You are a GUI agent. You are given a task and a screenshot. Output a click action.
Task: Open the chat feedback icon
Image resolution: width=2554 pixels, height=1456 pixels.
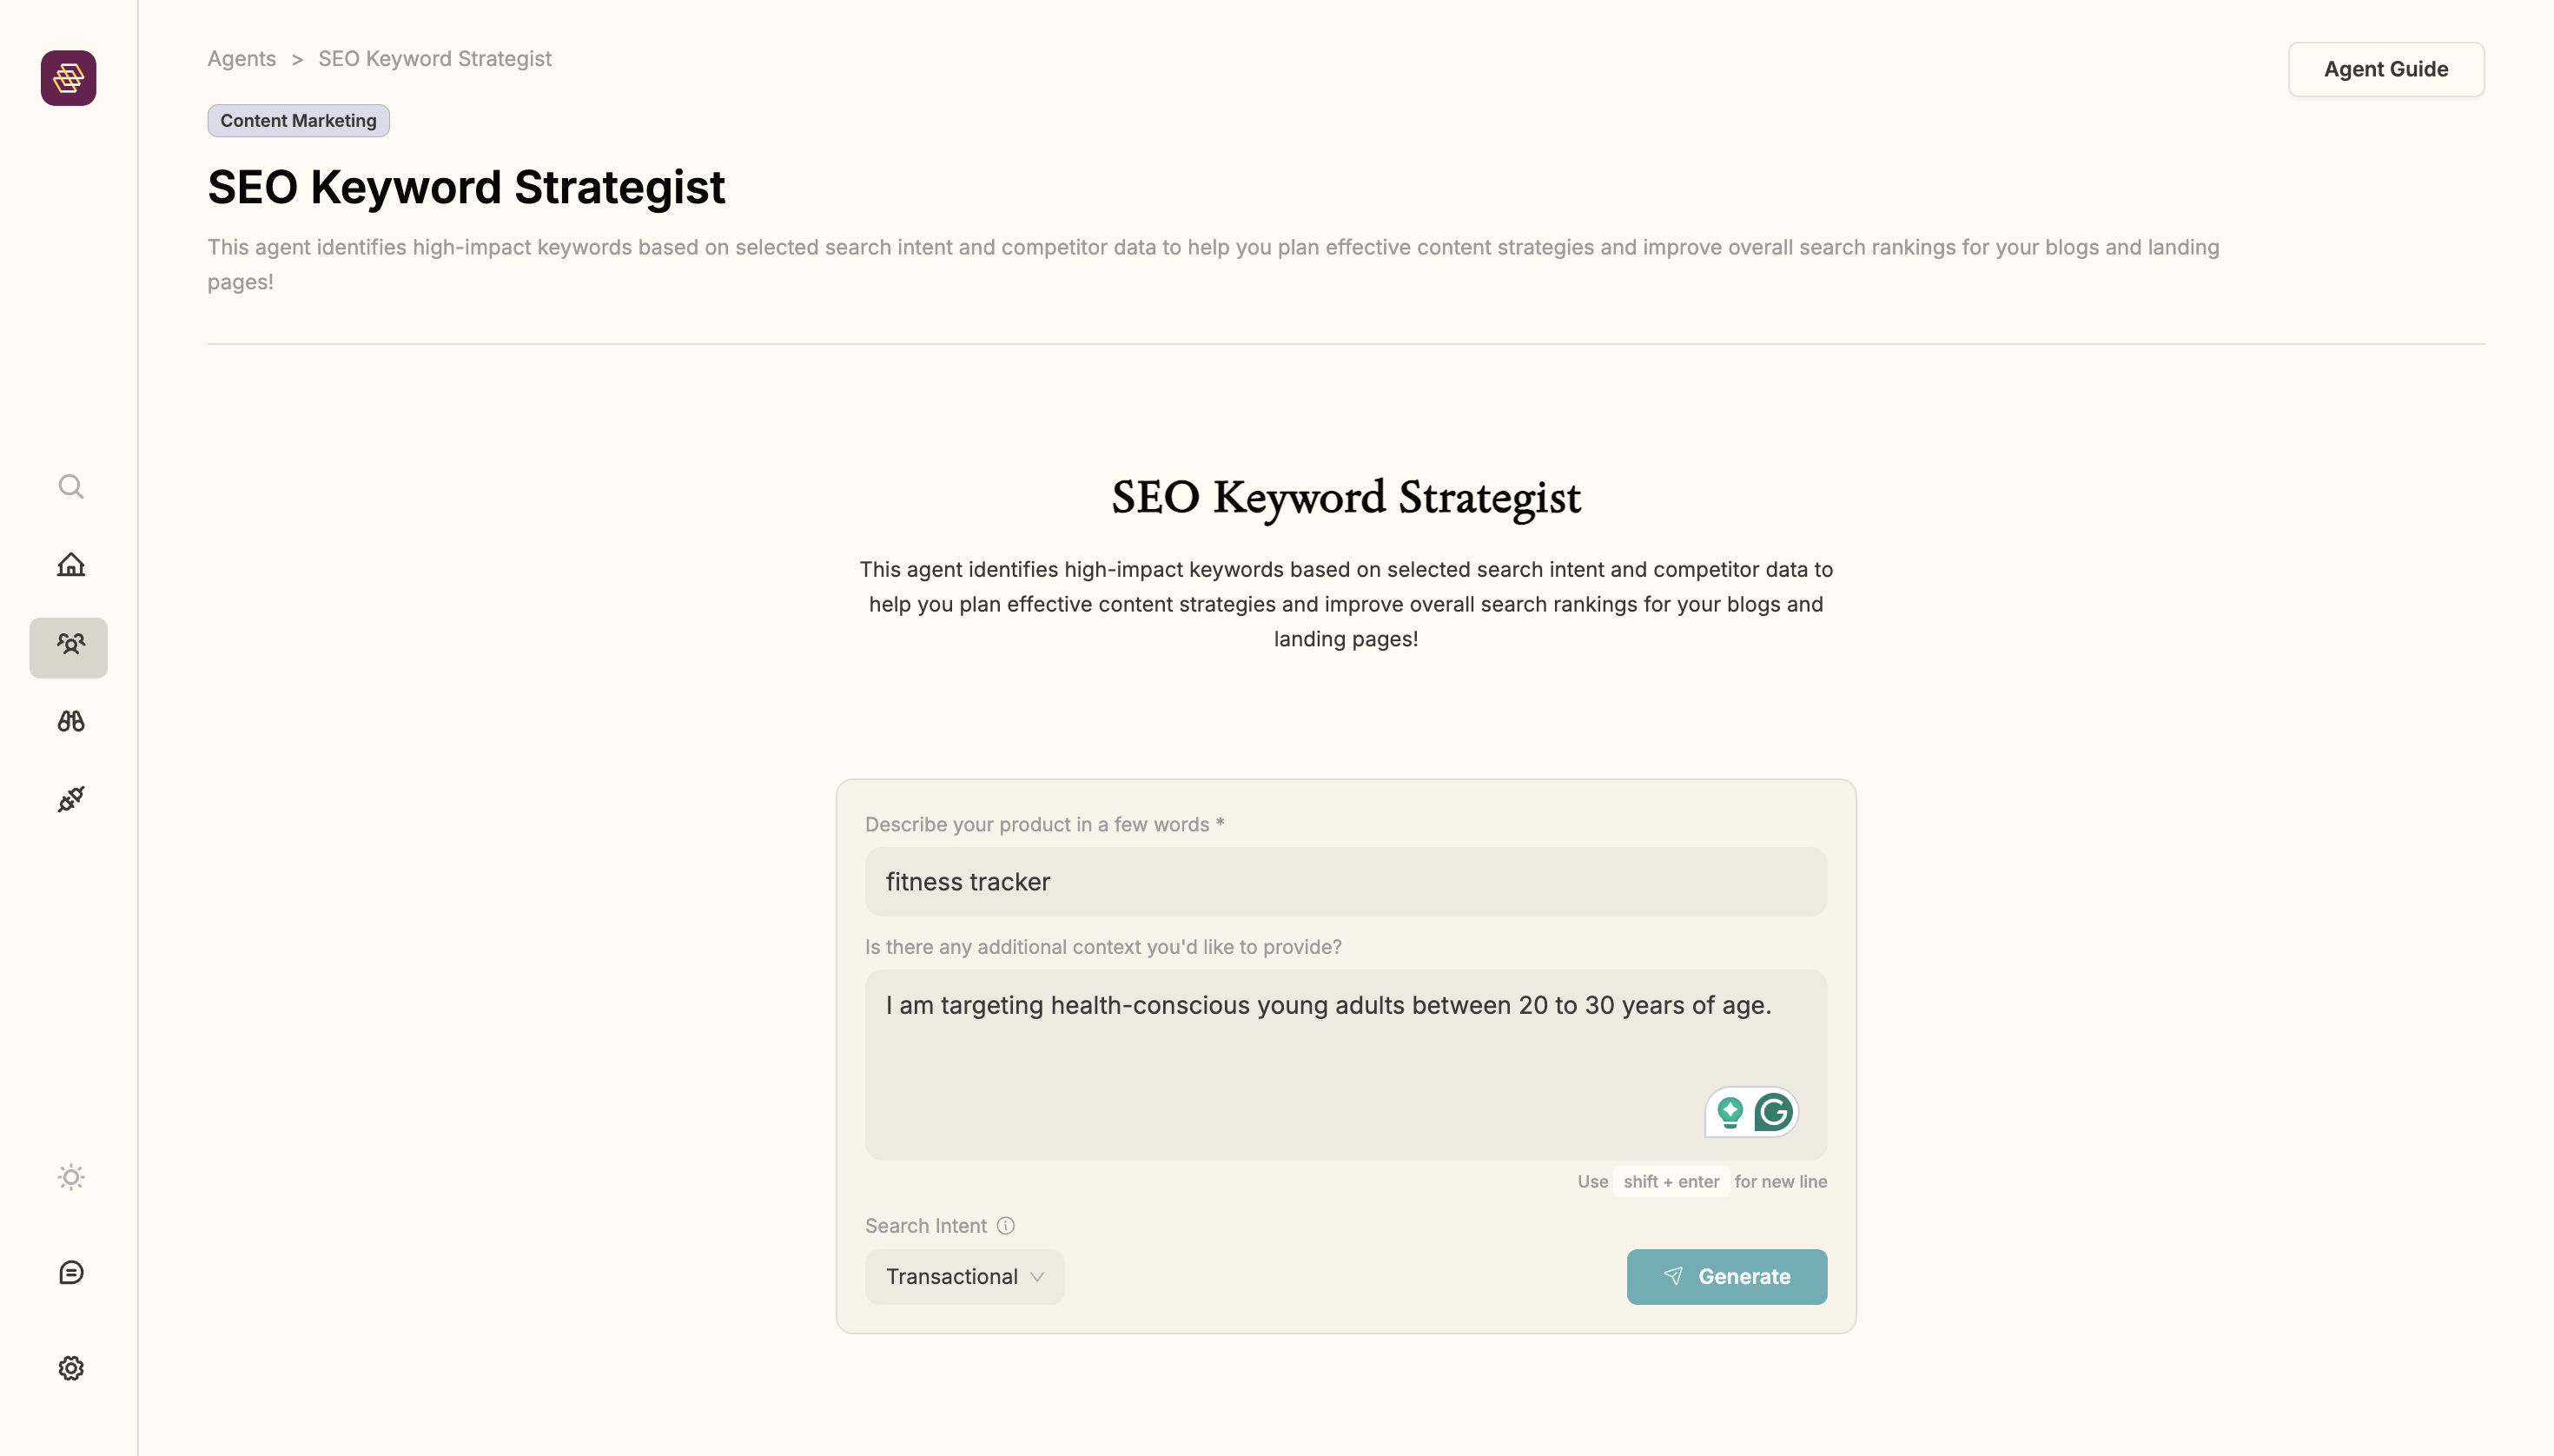[70, 1272]
